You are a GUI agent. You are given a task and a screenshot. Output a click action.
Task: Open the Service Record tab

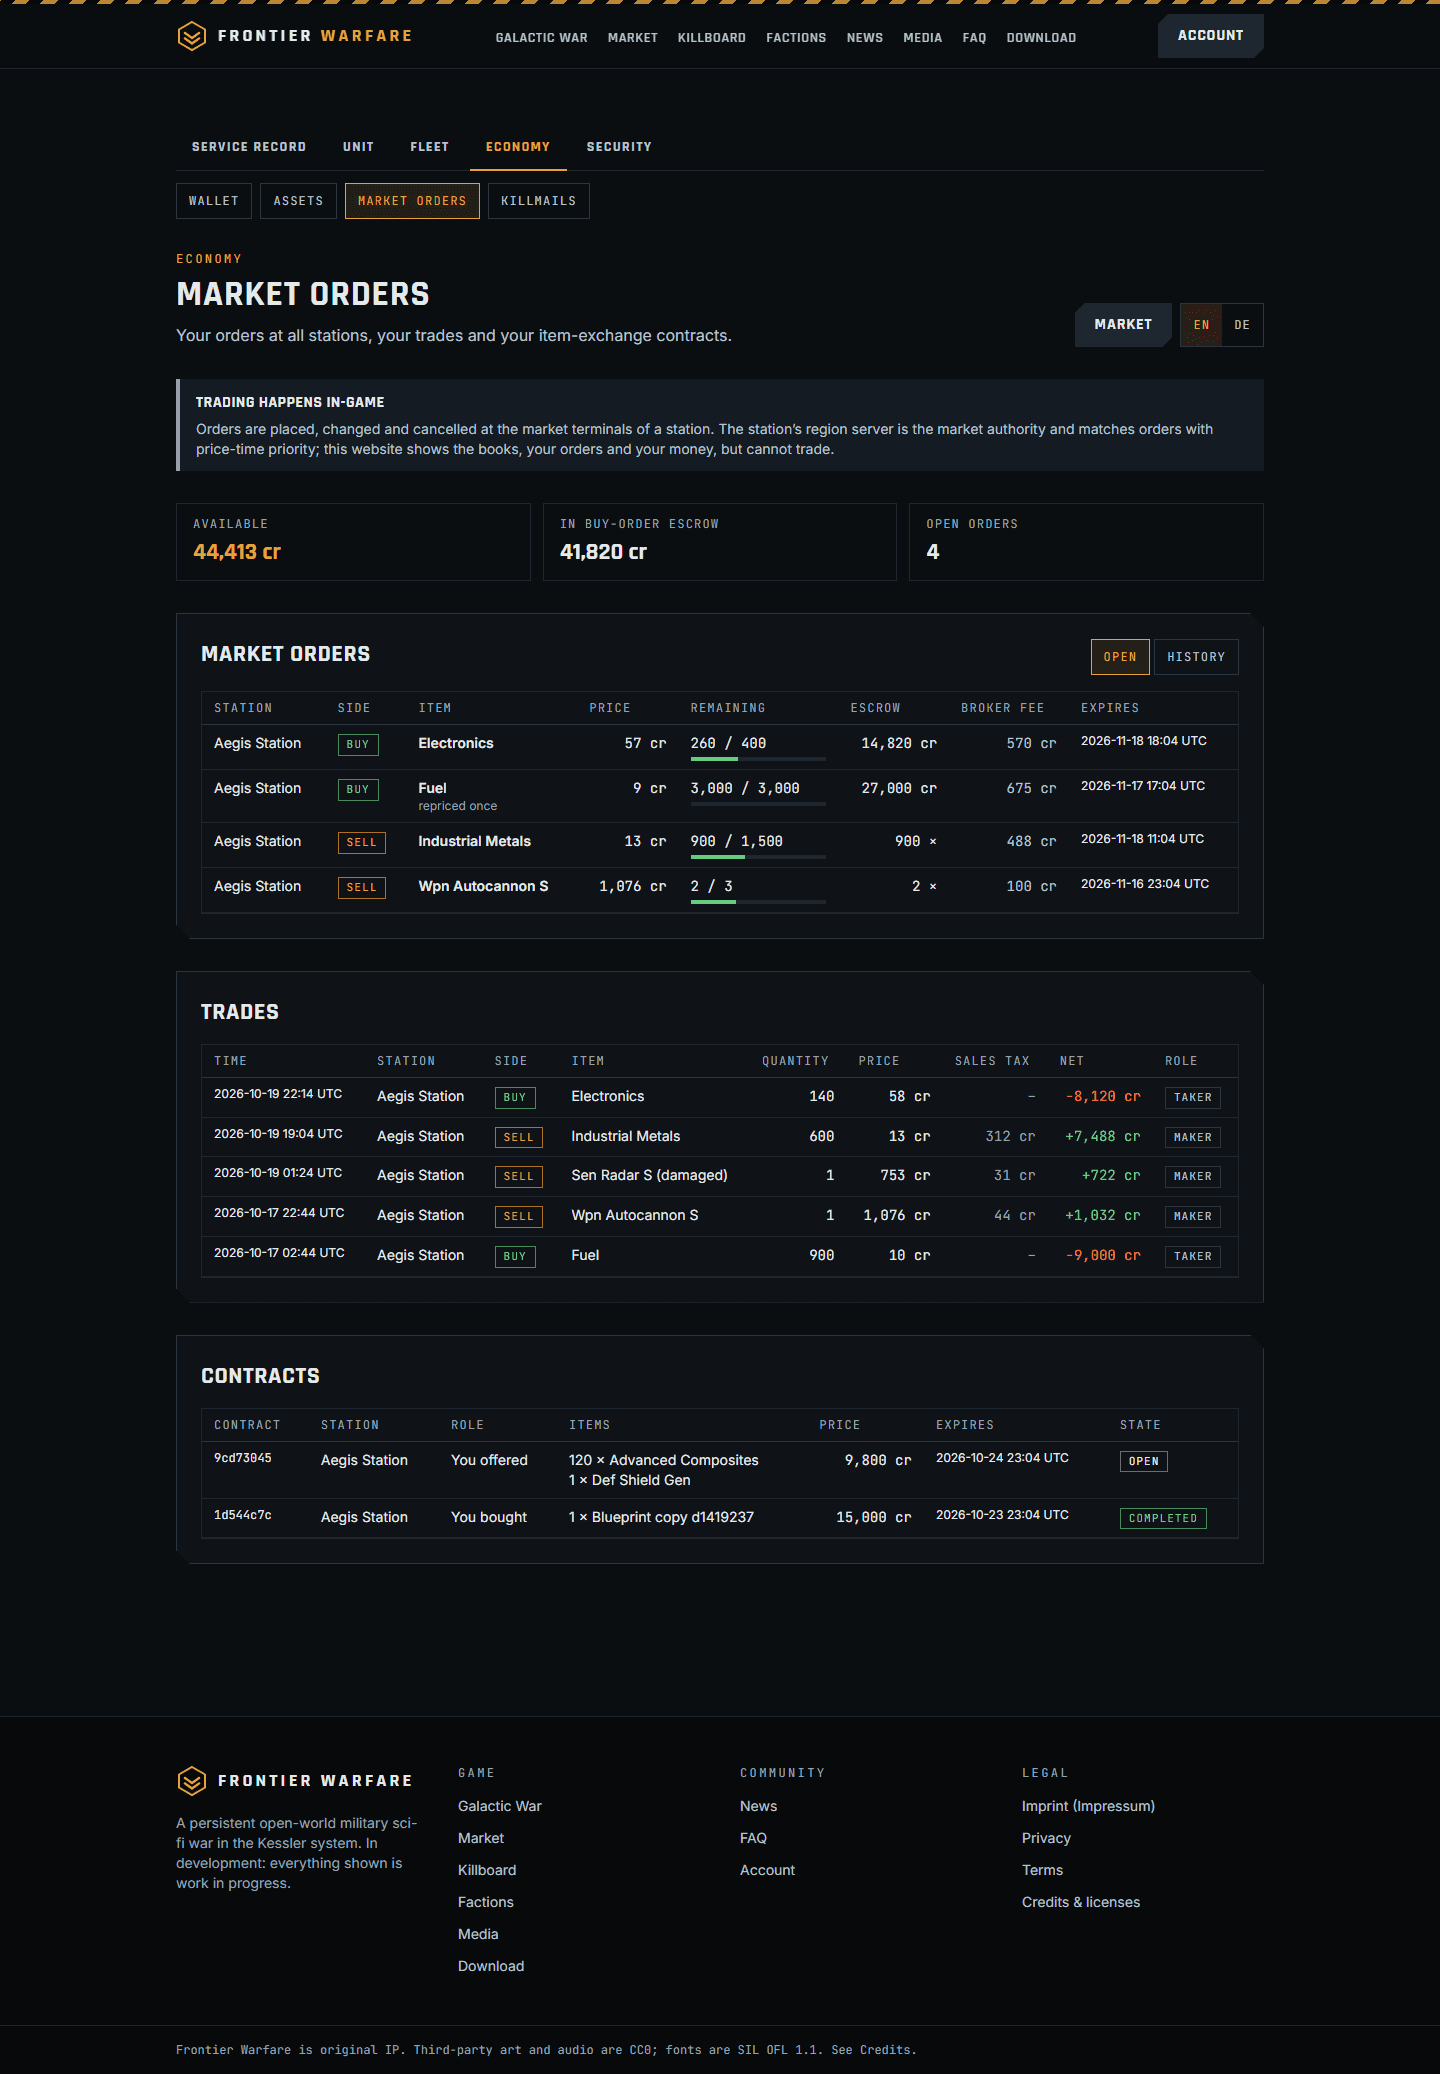pos(249,147)
